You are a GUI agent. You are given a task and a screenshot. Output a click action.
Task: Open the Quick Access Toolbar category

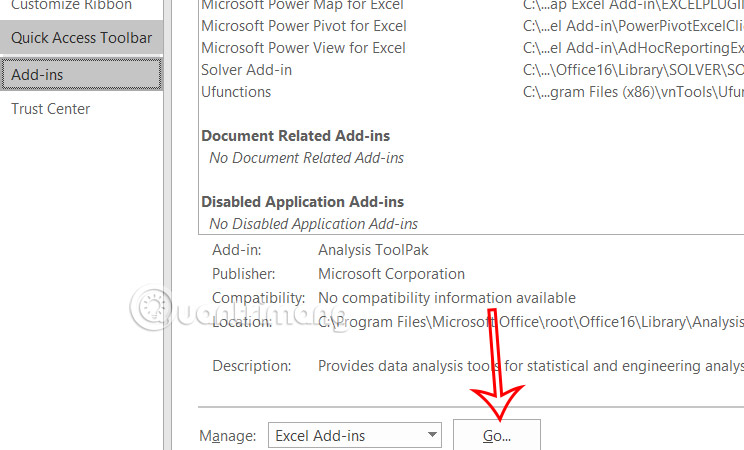click(x=82, y=38)
